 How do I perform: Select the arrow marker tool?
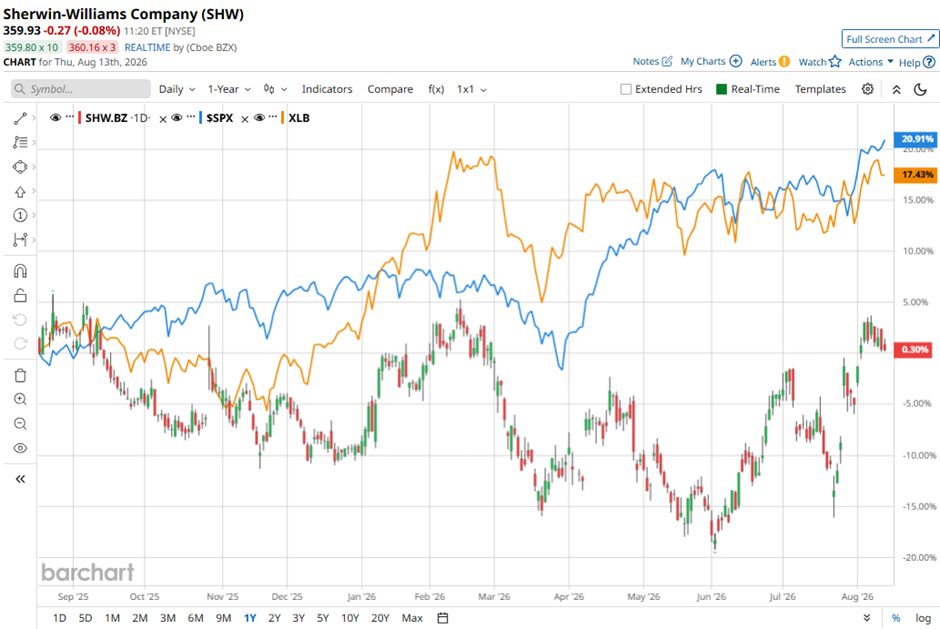[x=20, y=191]
